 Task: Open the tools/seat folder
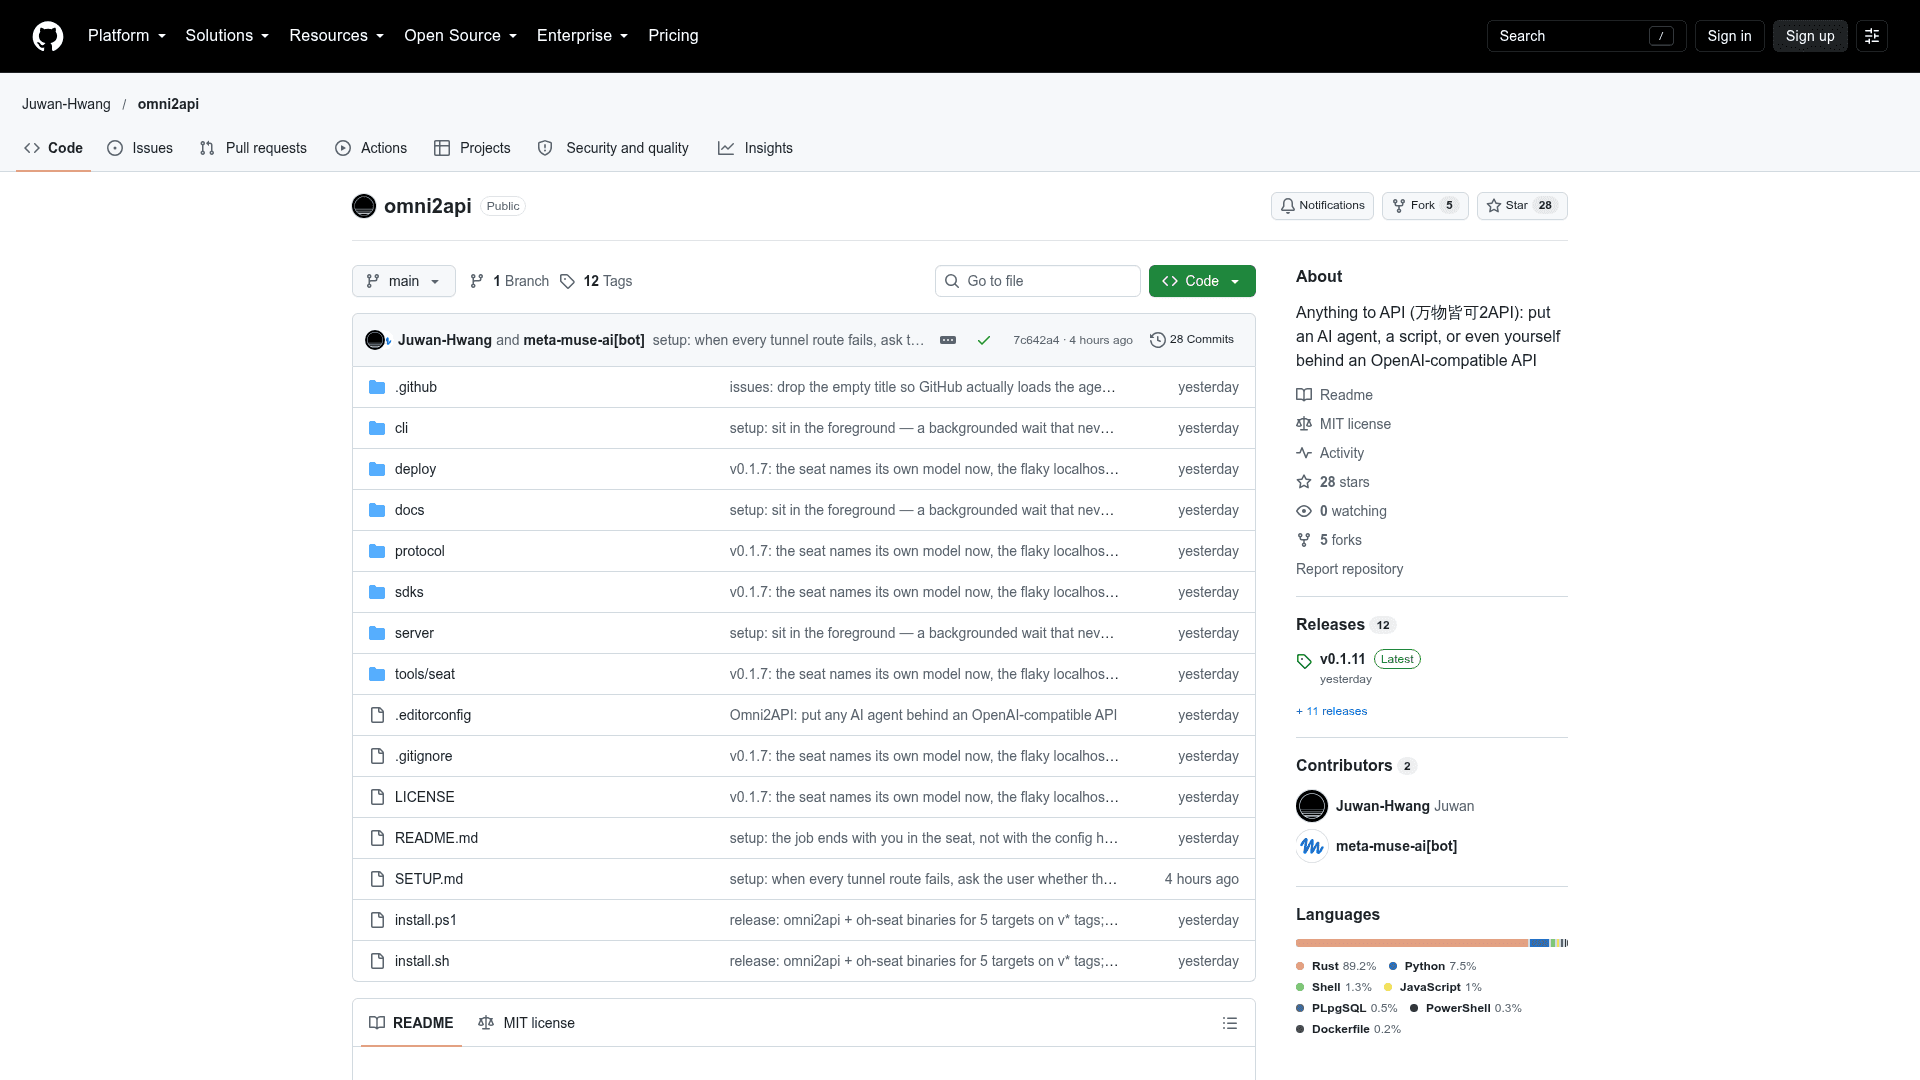pos(425,674)
